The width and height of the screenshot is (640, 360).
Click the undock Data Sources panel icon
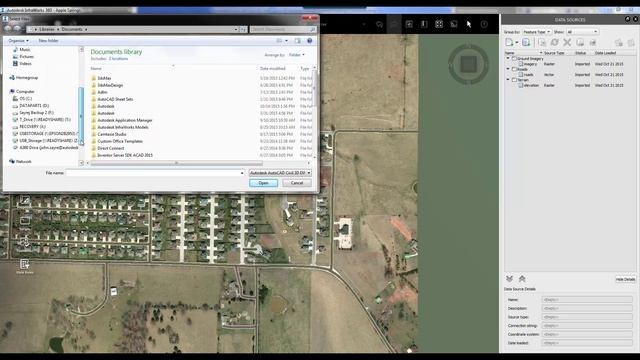click(628, 19)
